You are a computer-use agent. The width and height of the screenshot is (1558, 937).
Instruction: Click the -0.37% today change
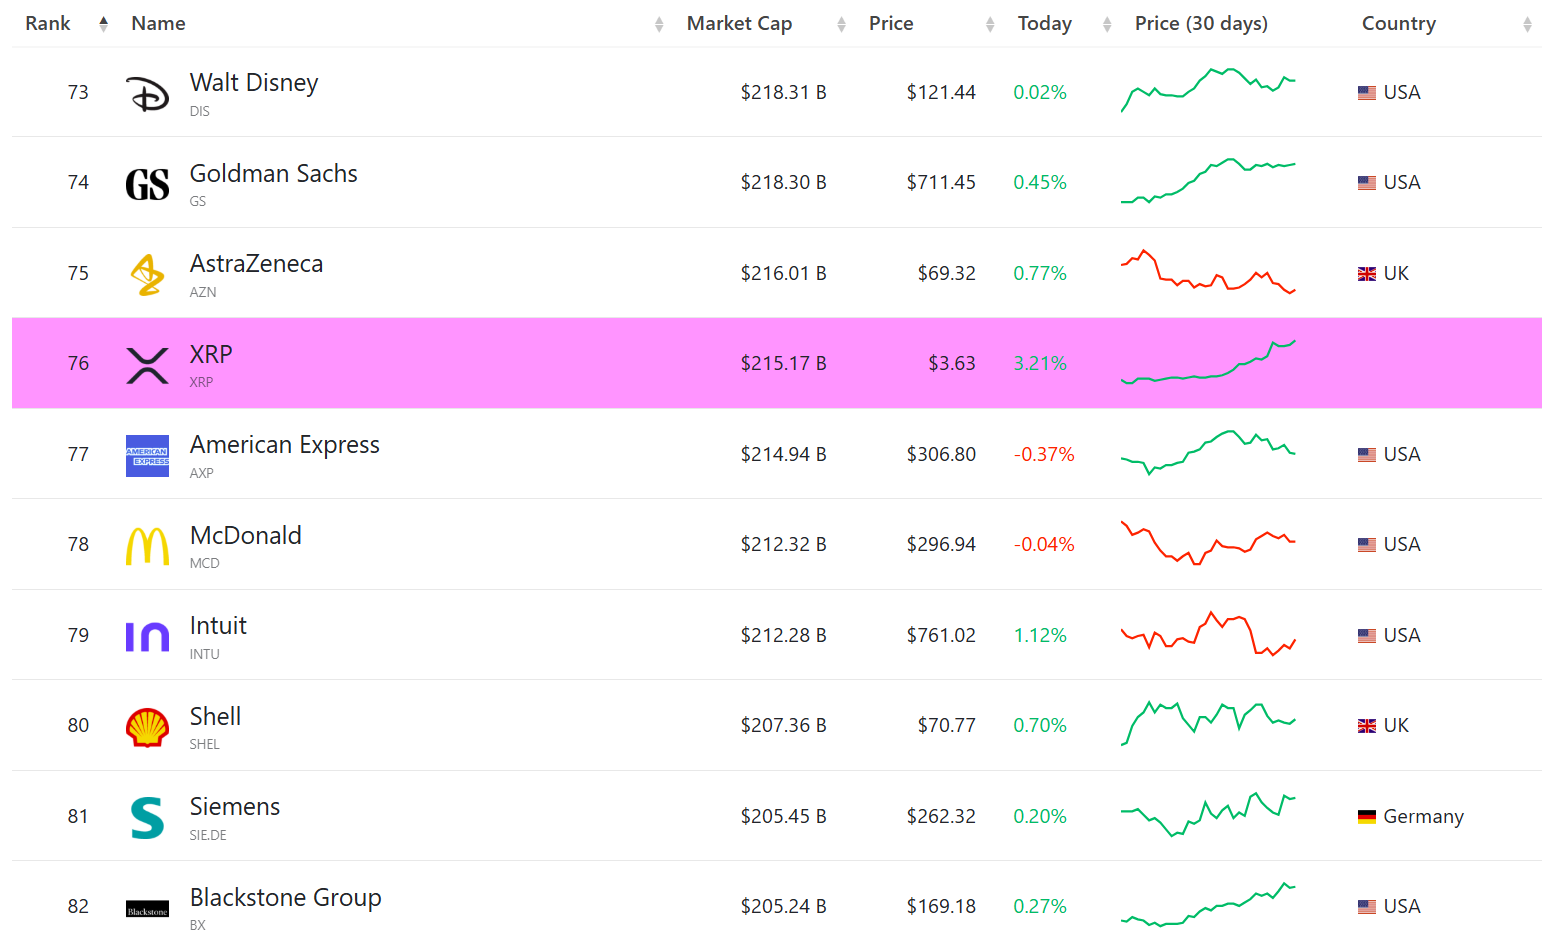point(1044,455)
